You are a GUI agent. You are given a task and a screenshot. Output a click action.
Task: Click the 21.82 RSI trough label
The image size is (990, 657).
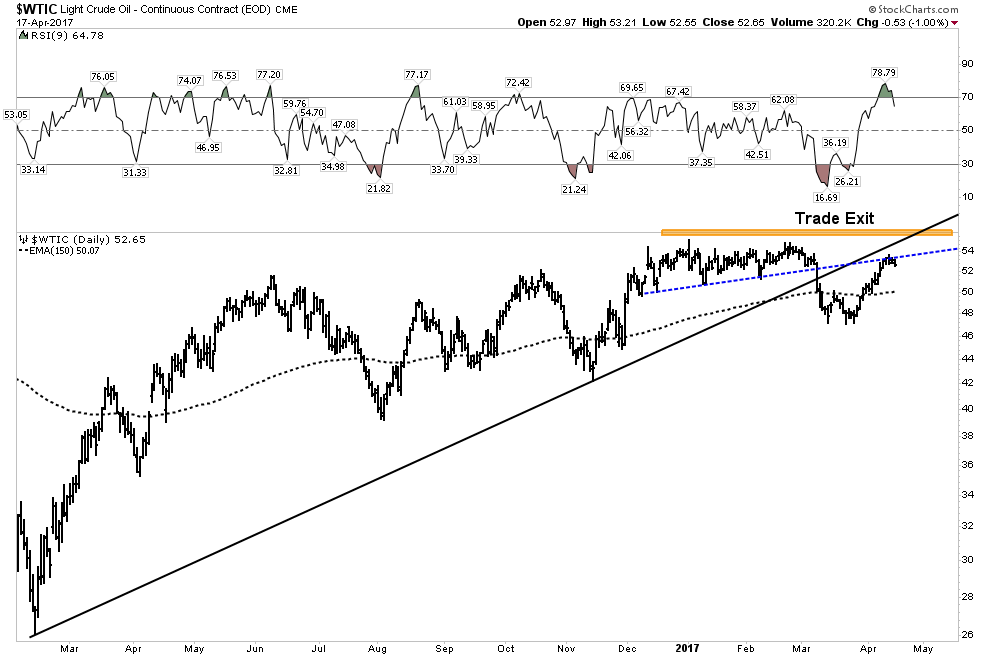(379, 188)
